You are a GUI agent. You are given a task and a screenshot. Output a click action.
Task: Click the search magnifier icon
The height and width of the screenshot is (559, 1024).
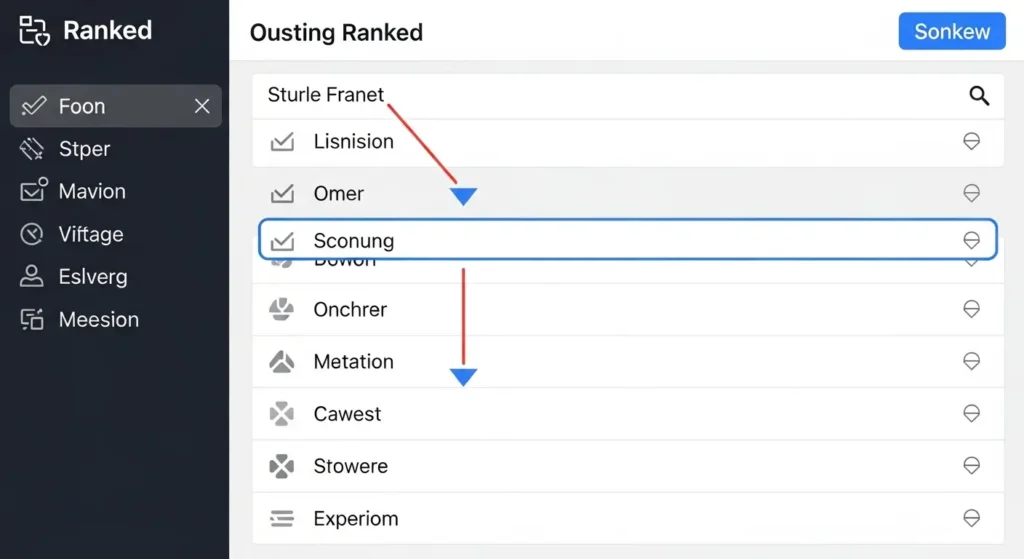point(979,96)
